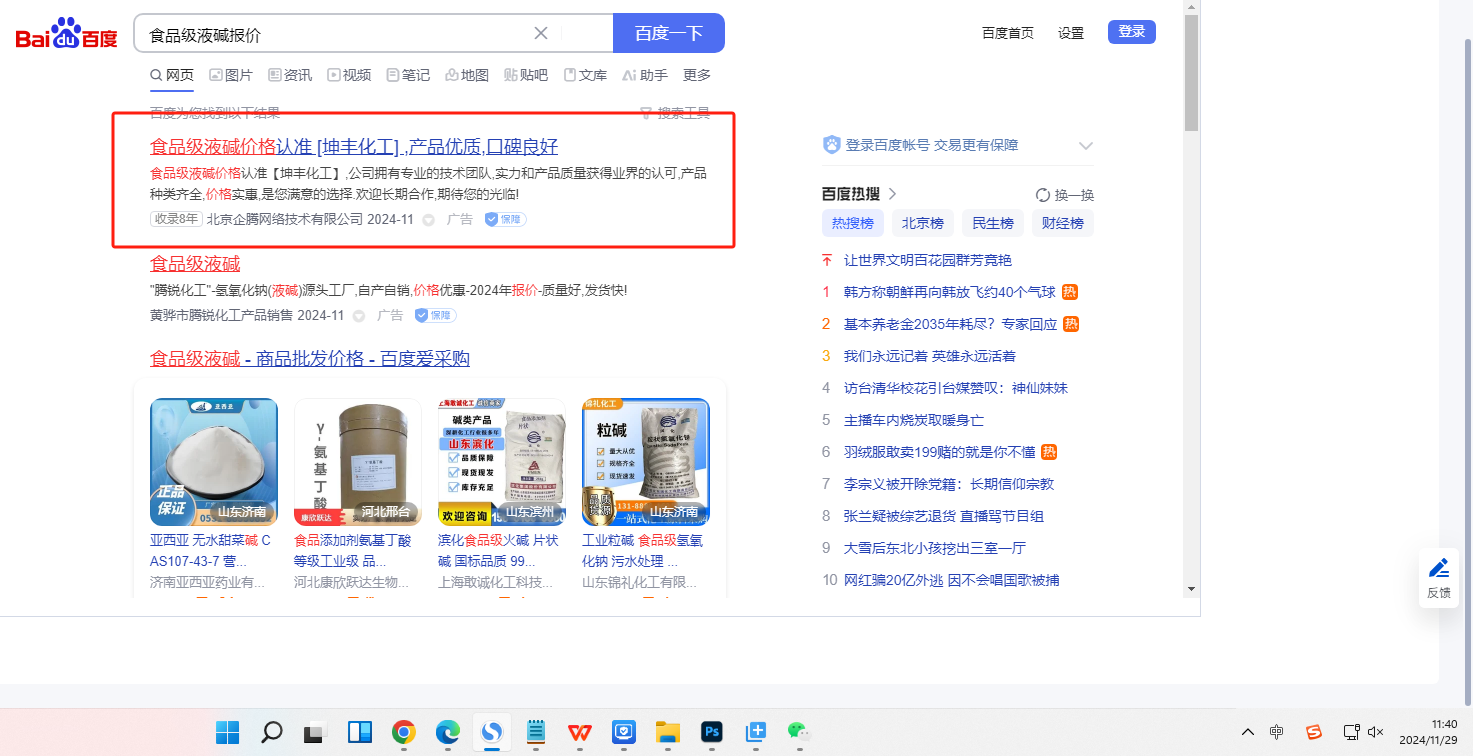This screenshot has height=756, width=1473.
Task: Open 基本养老金2035年耗尽？专家回应 topic
Action: pos(950,324)
